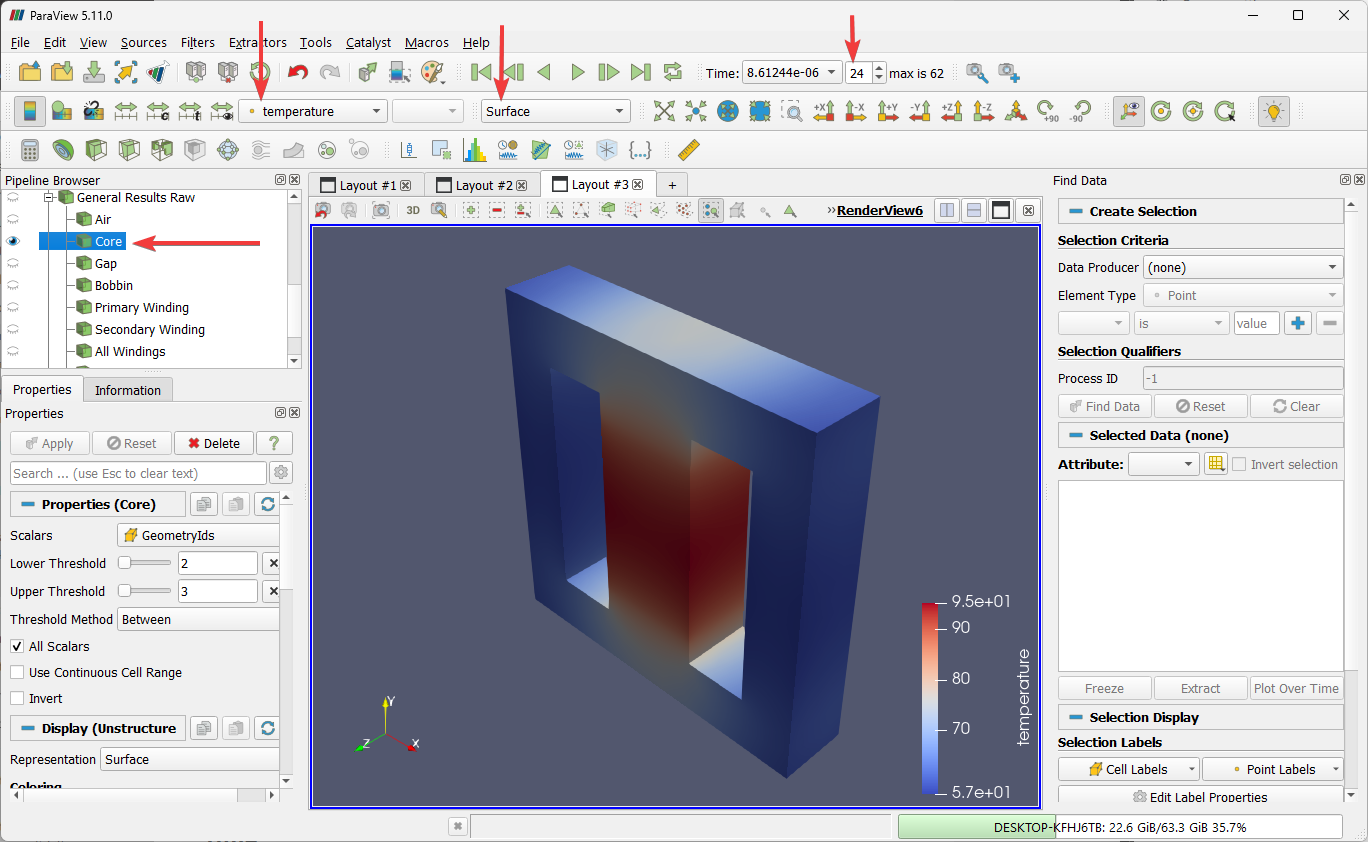
Task: Check the Invert checkbox
Action: [x=17, y=698]
